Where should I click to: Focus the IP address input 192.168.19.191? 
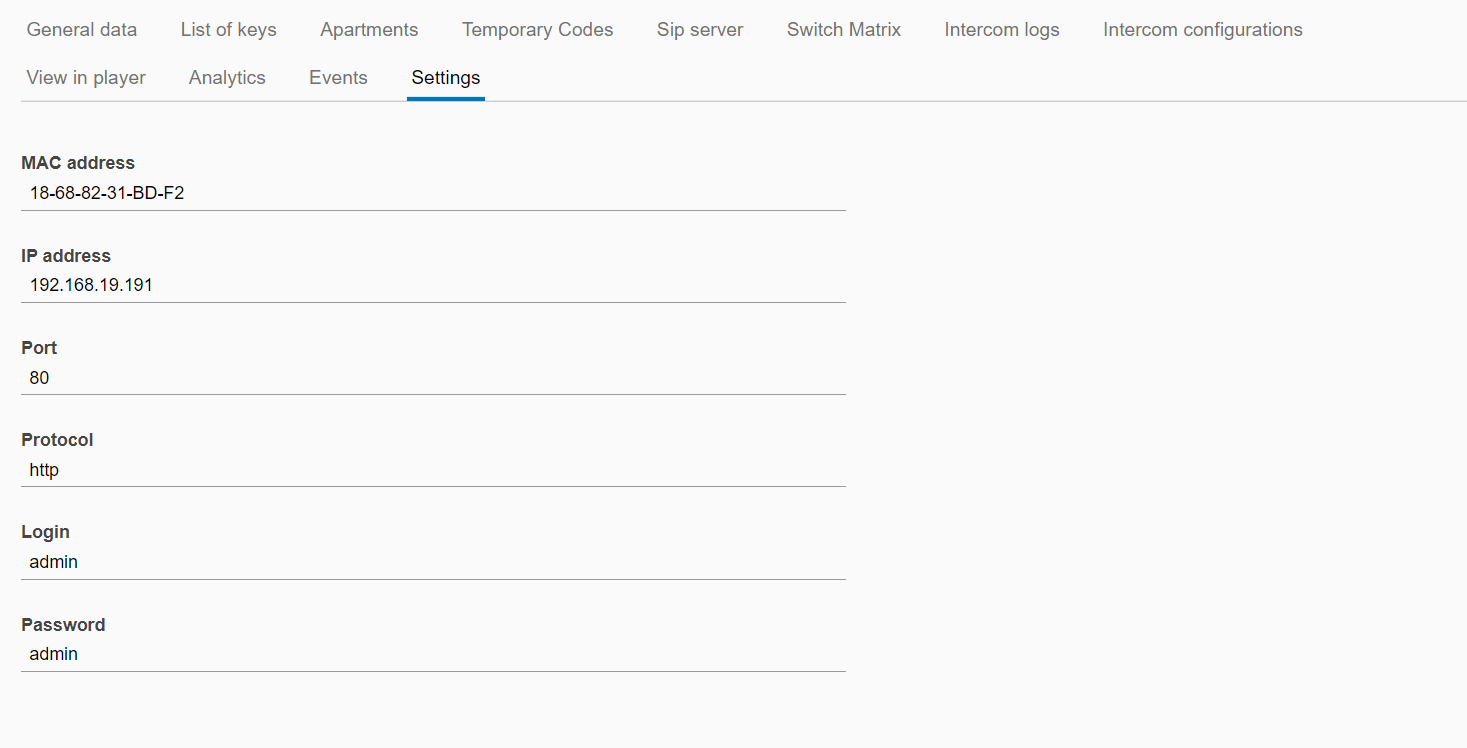point(432,286)
